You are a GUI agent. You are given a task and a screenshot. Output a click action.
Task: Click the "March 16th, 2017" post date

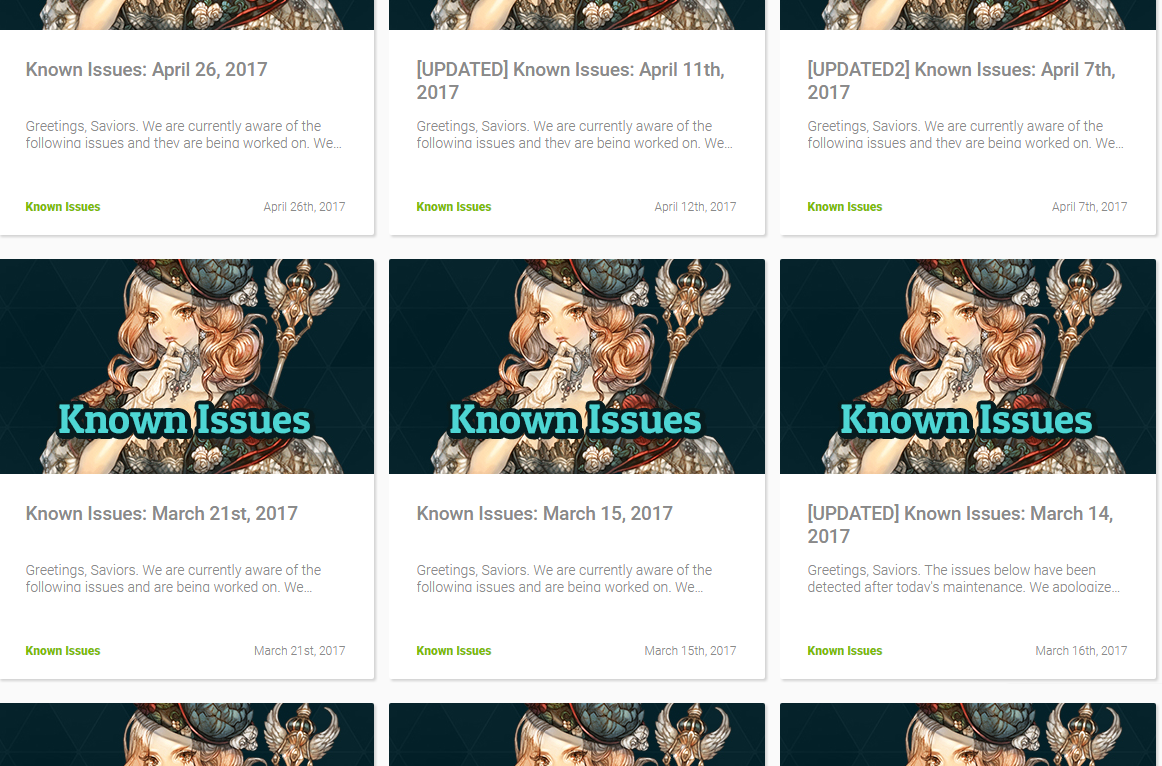click(x=1081, y=651)
